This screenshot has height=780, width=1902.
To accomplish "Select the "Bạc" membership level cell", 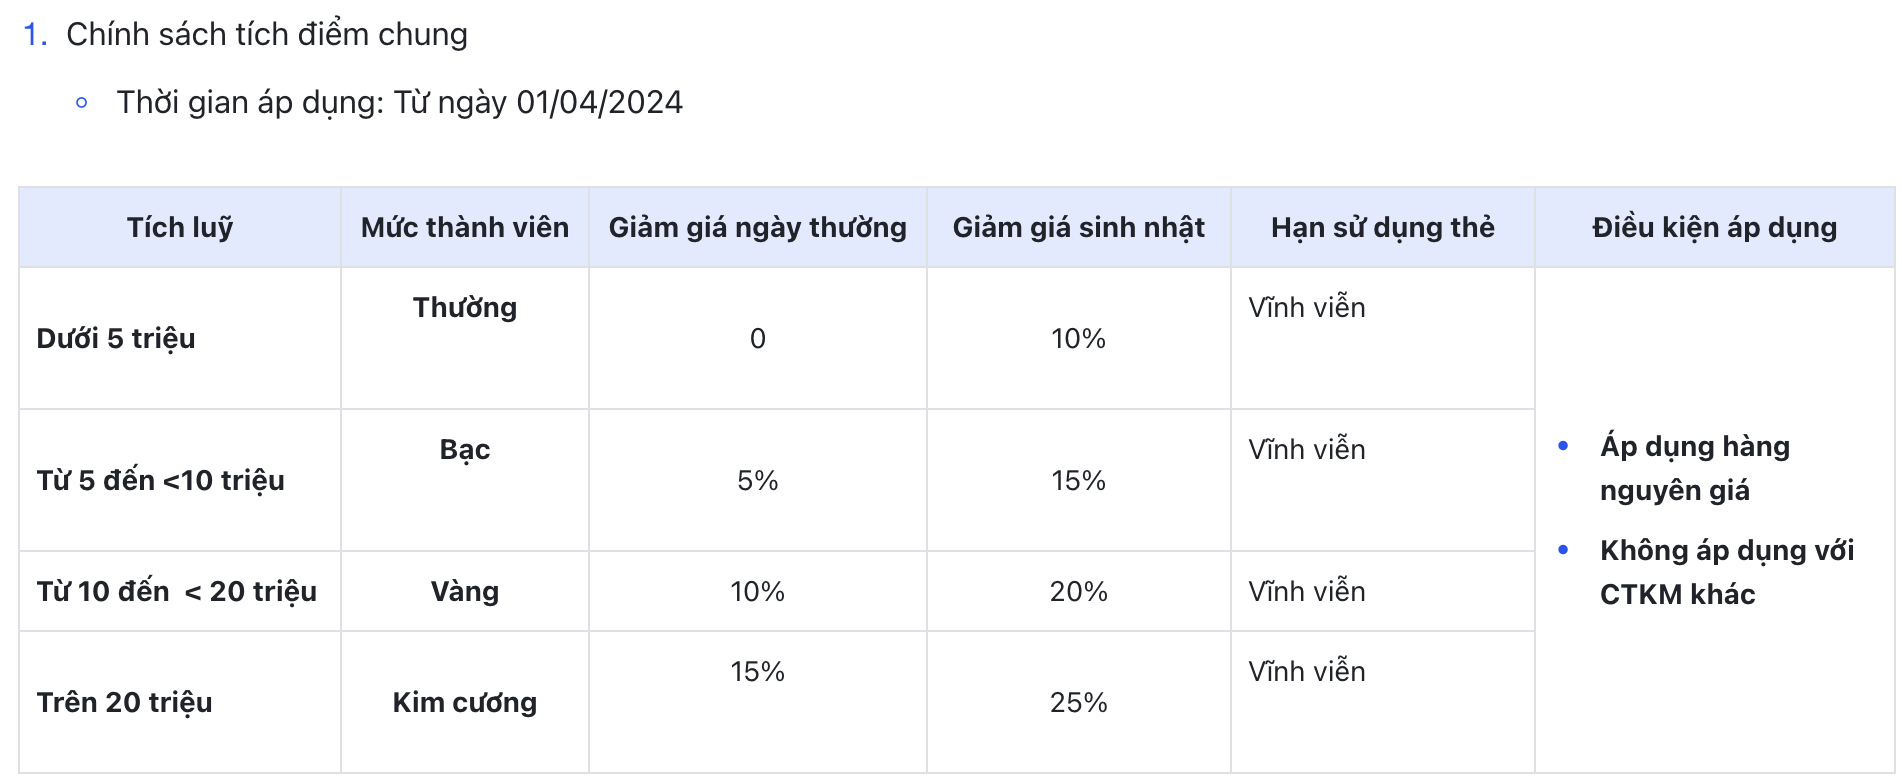I will pos(465,450).
